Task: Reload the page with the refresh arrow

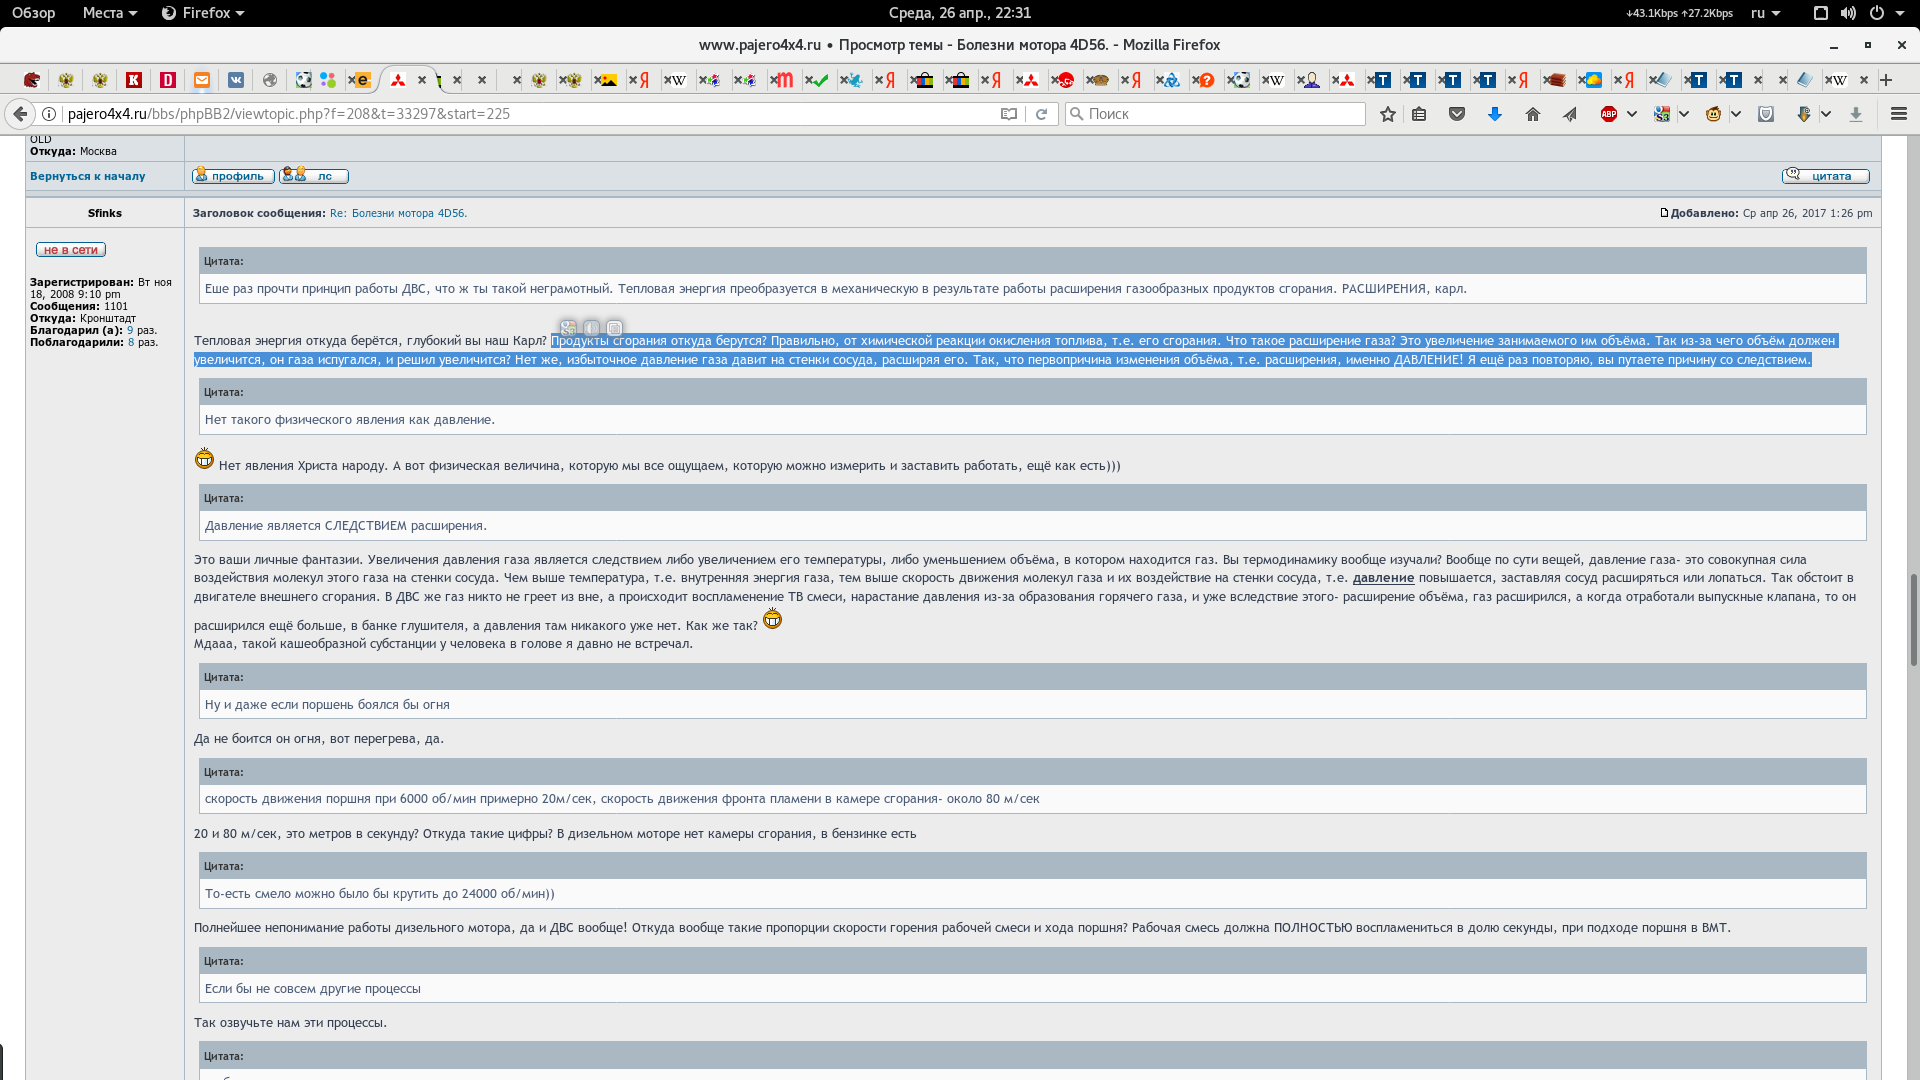Action: pos(1041,114)
